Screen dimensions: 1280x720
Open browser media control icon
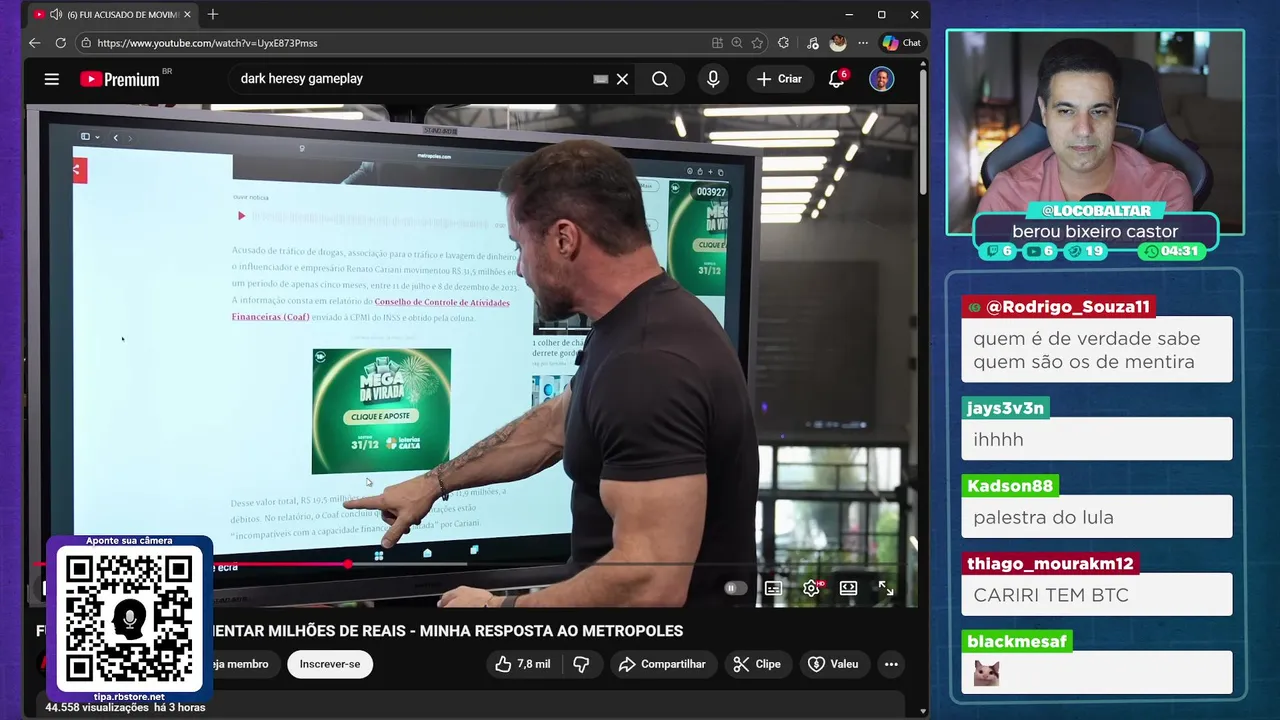812,43
